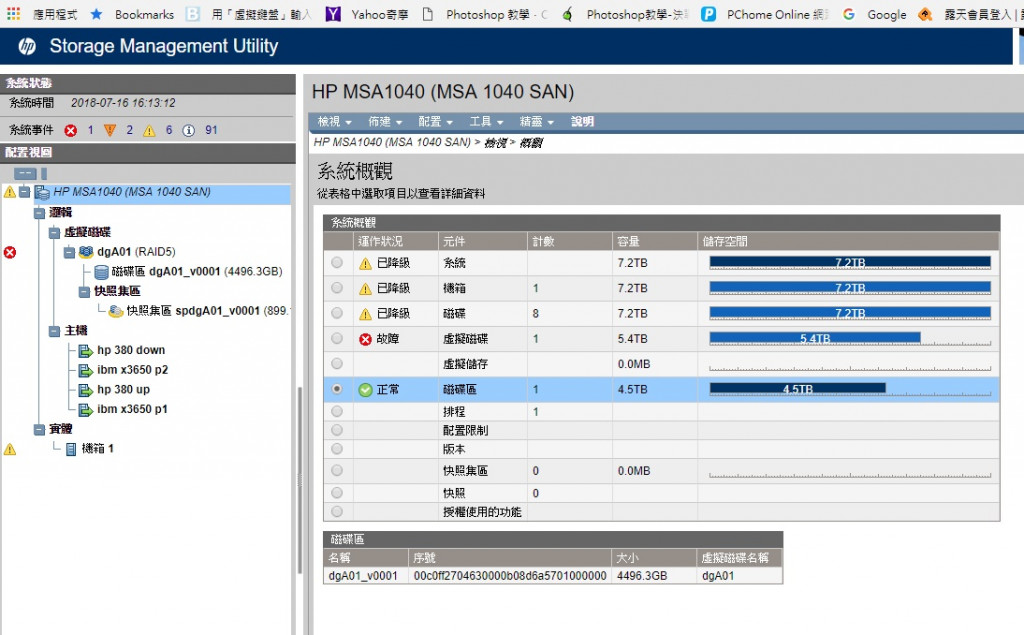Image resolution: width=1024 pixels, height=635 pixels.
Task: Open the Google bookmark icon
Action: coord(848,14)
